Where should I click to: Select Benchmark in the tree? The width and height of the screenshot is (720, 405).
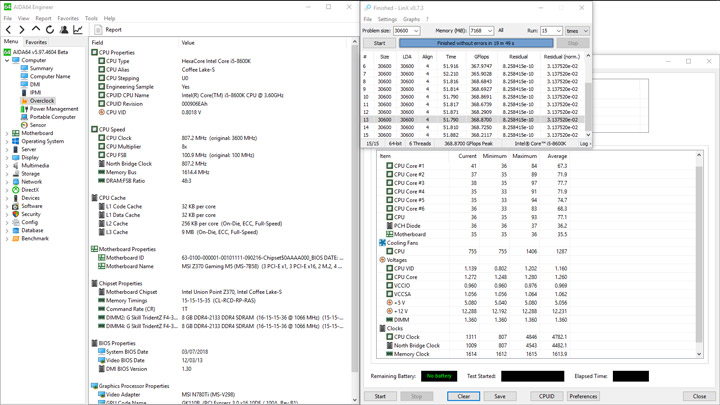click(x=35, y=239)
